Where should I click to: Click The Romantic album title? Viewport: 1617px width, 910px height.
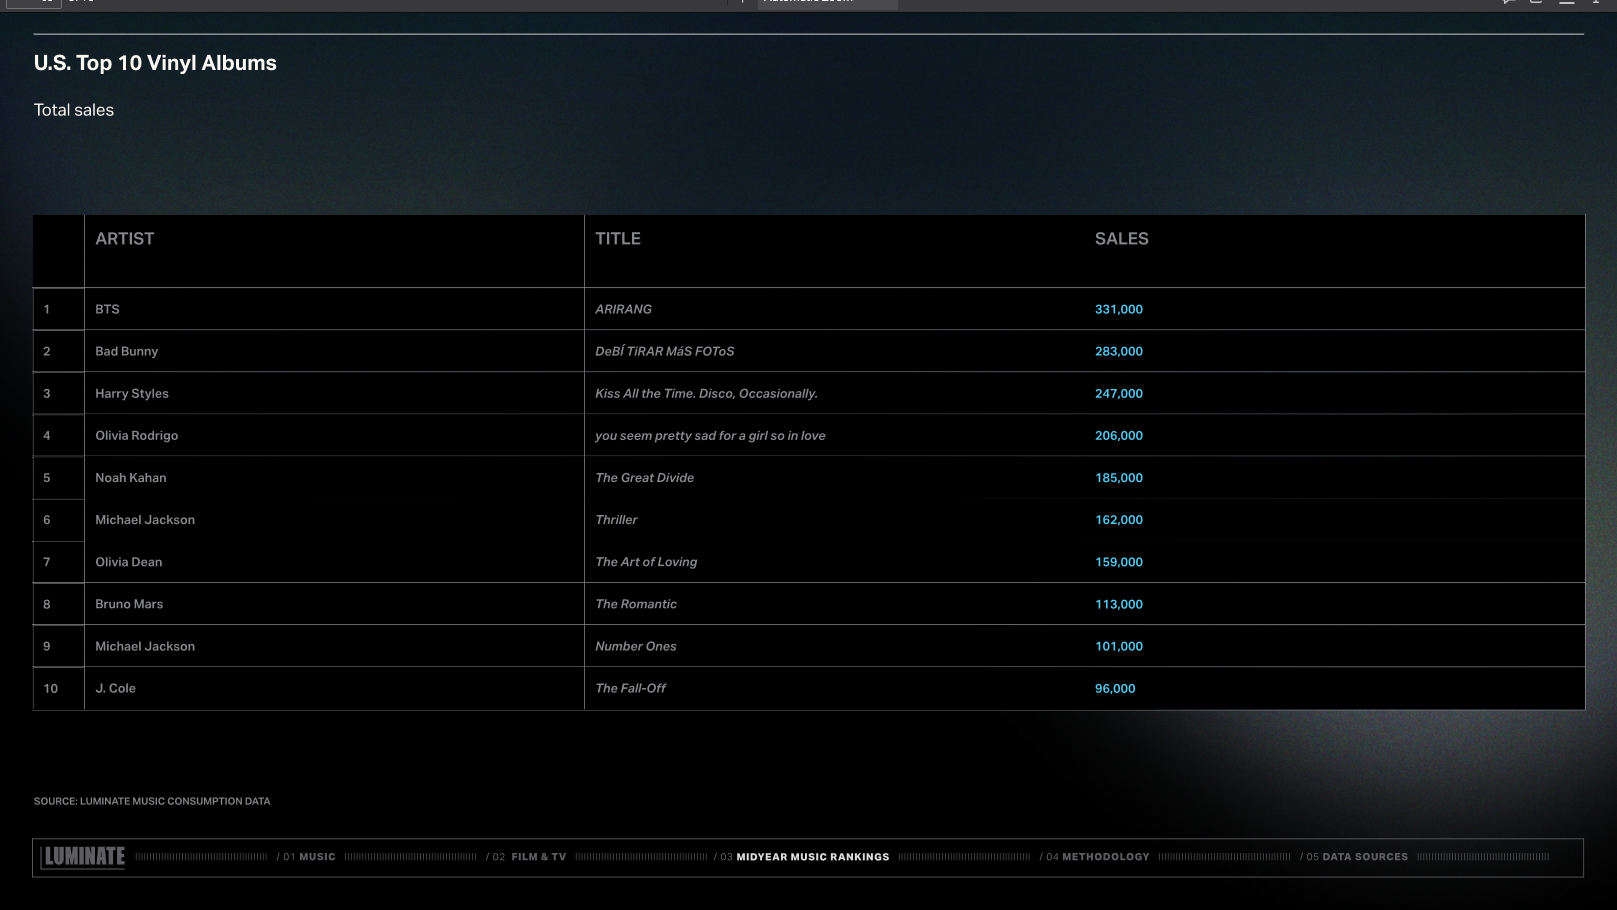(x=636, y=604)
